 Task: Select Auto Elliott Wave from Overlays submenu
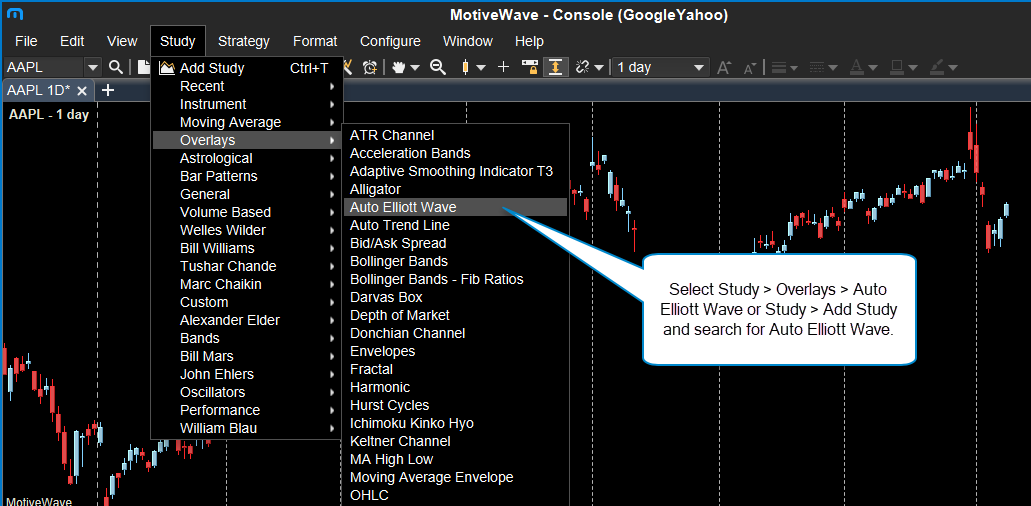(x=403, y=207)
